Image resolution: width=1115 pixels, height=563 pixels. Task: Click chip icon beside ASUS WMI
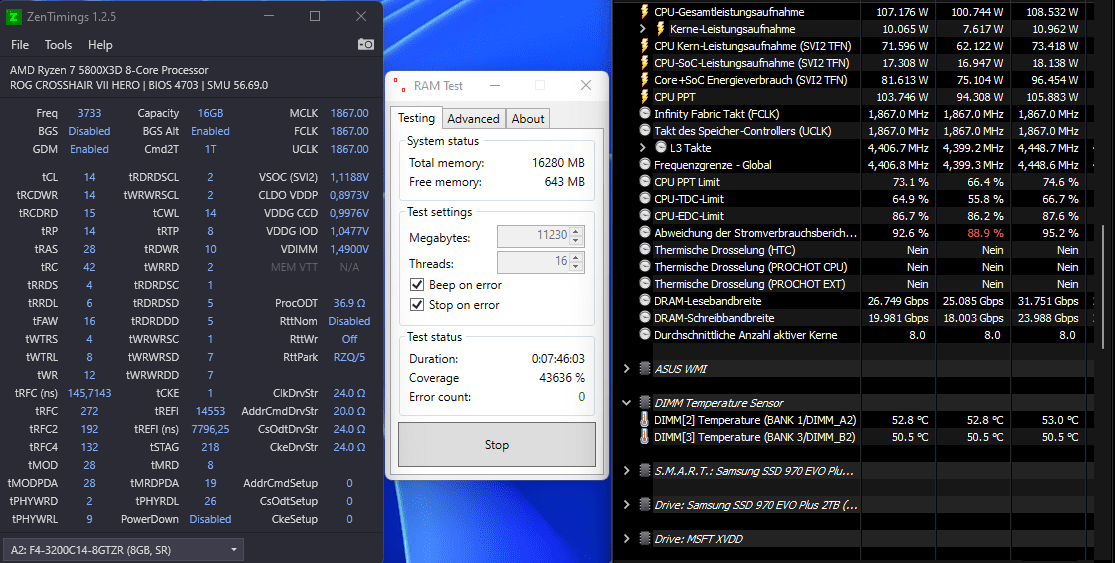645,369
